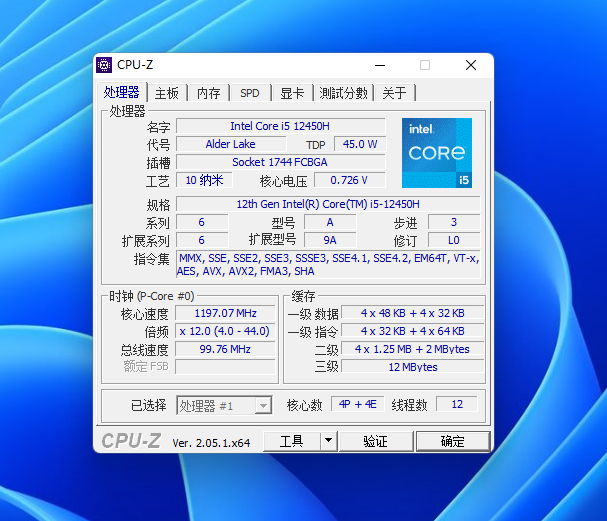Click the instruction set list starting with MMX
Image resolution: width=607 pixels, height=521 pixels.
tap(328, 264)
